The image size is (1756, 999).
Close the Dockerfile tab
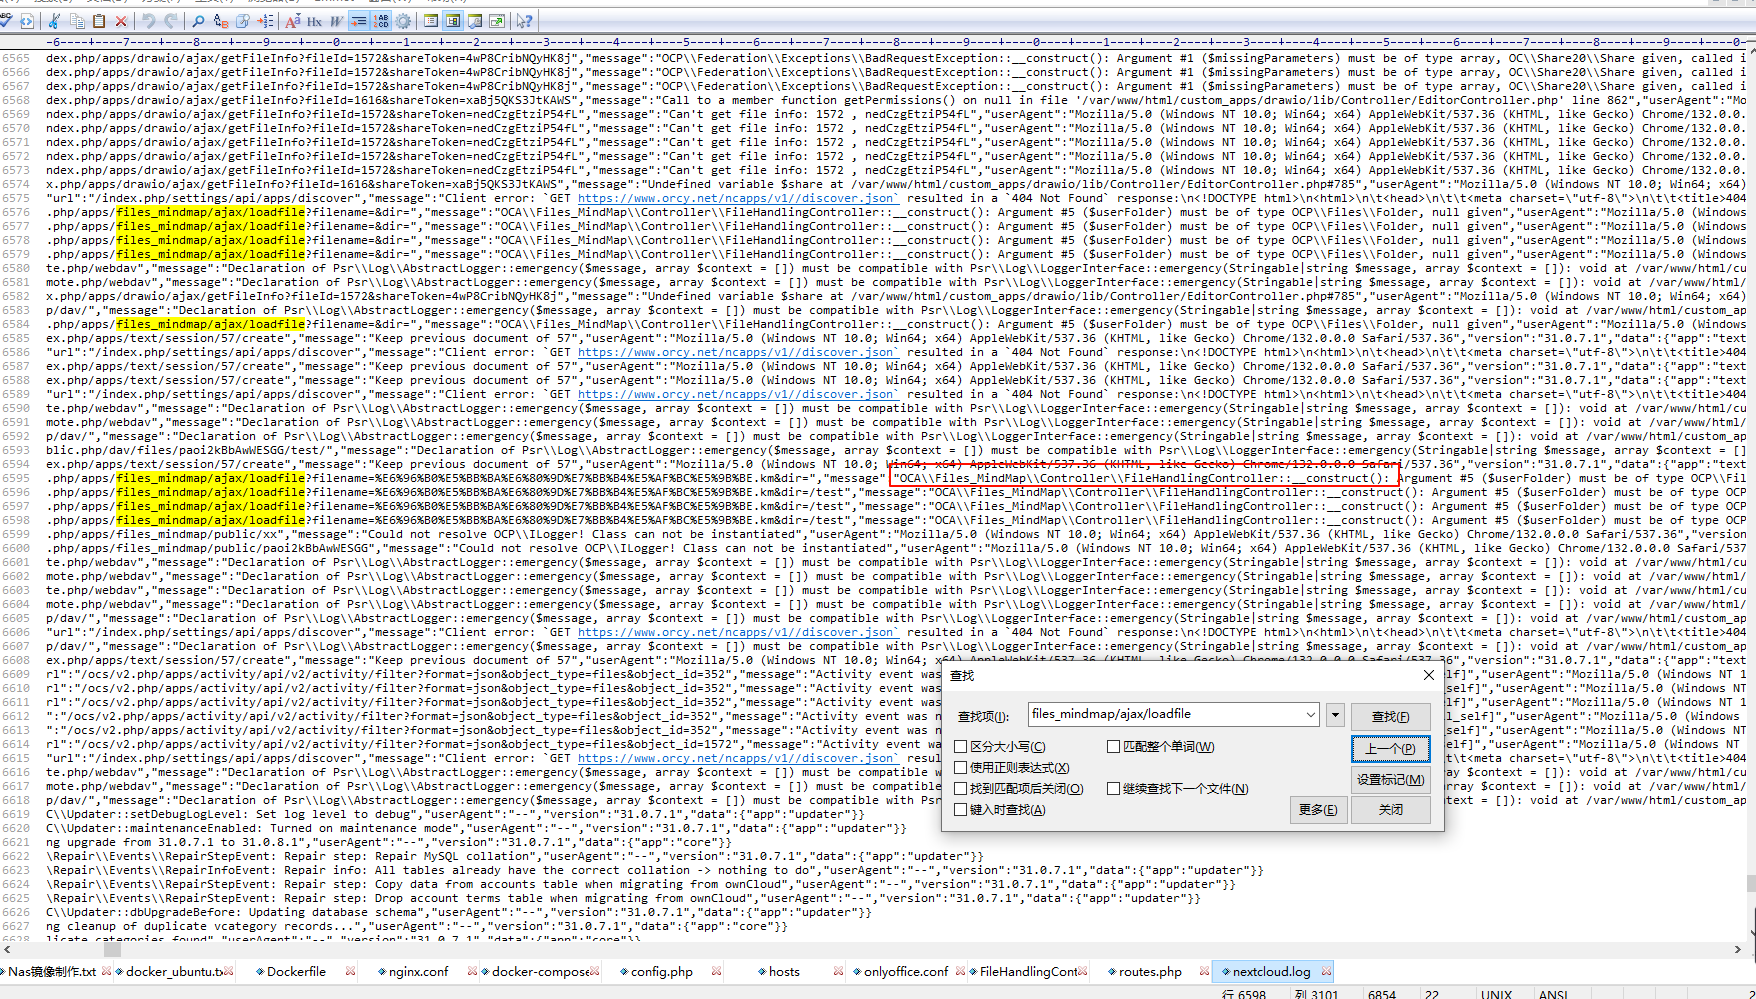(350, 971)
